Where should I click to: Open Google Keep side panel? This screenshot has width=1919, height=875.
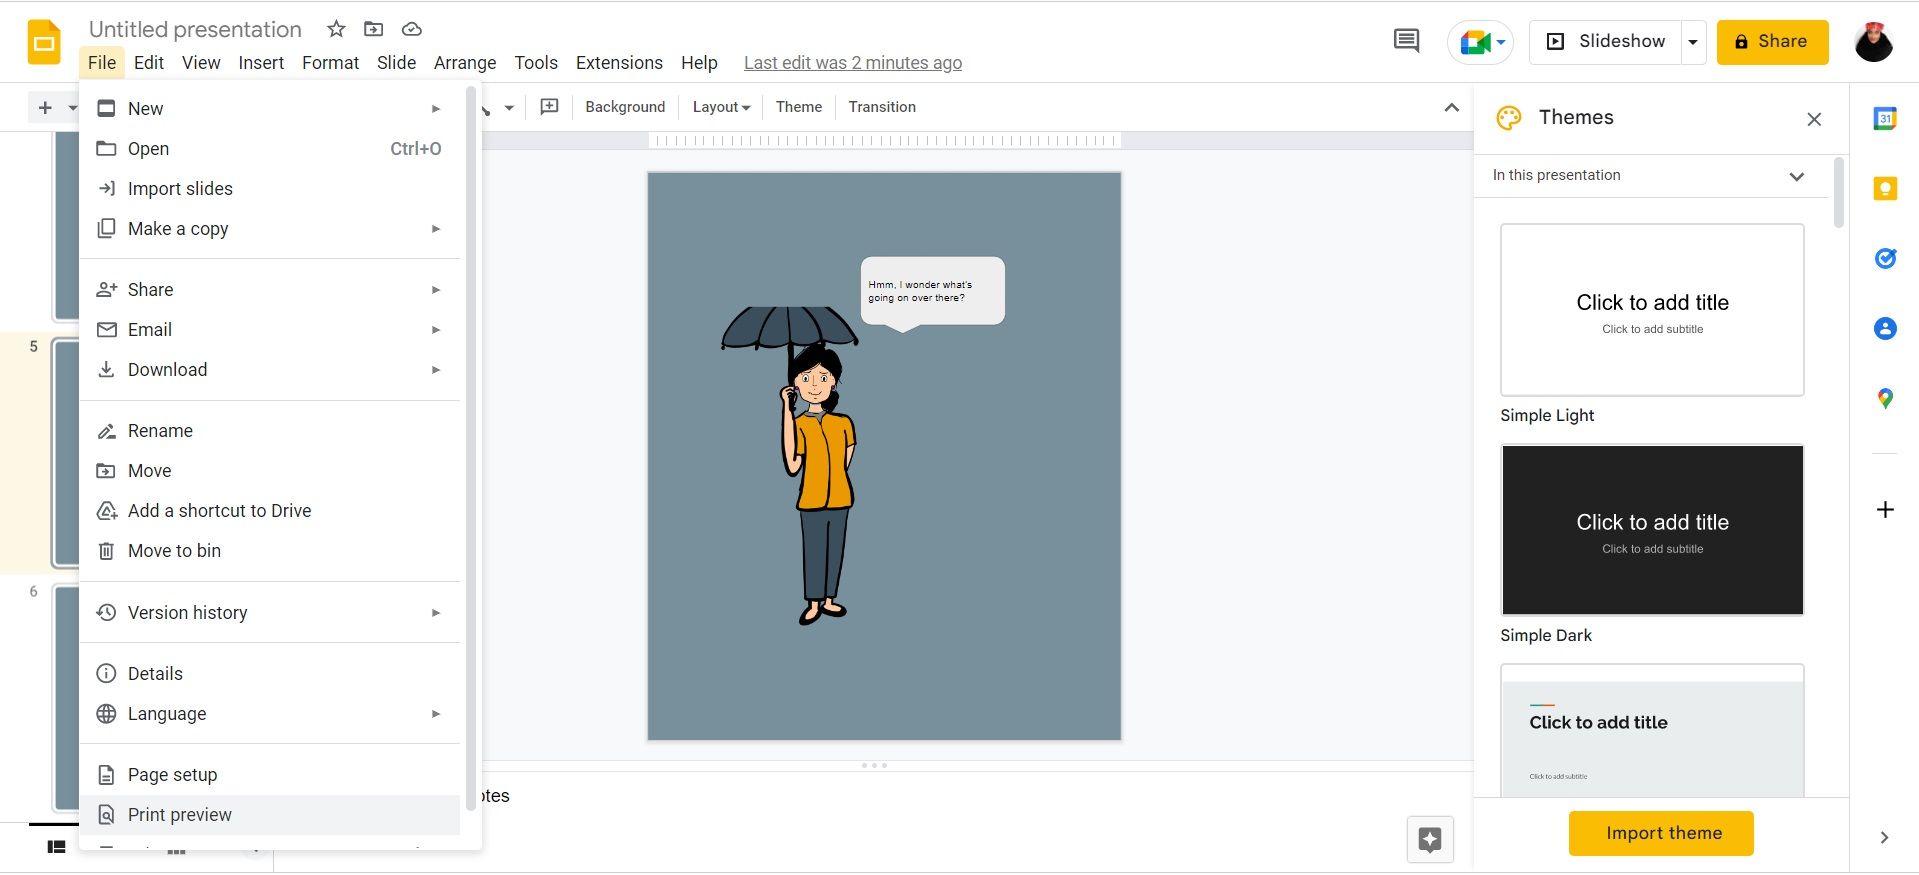1885,188
